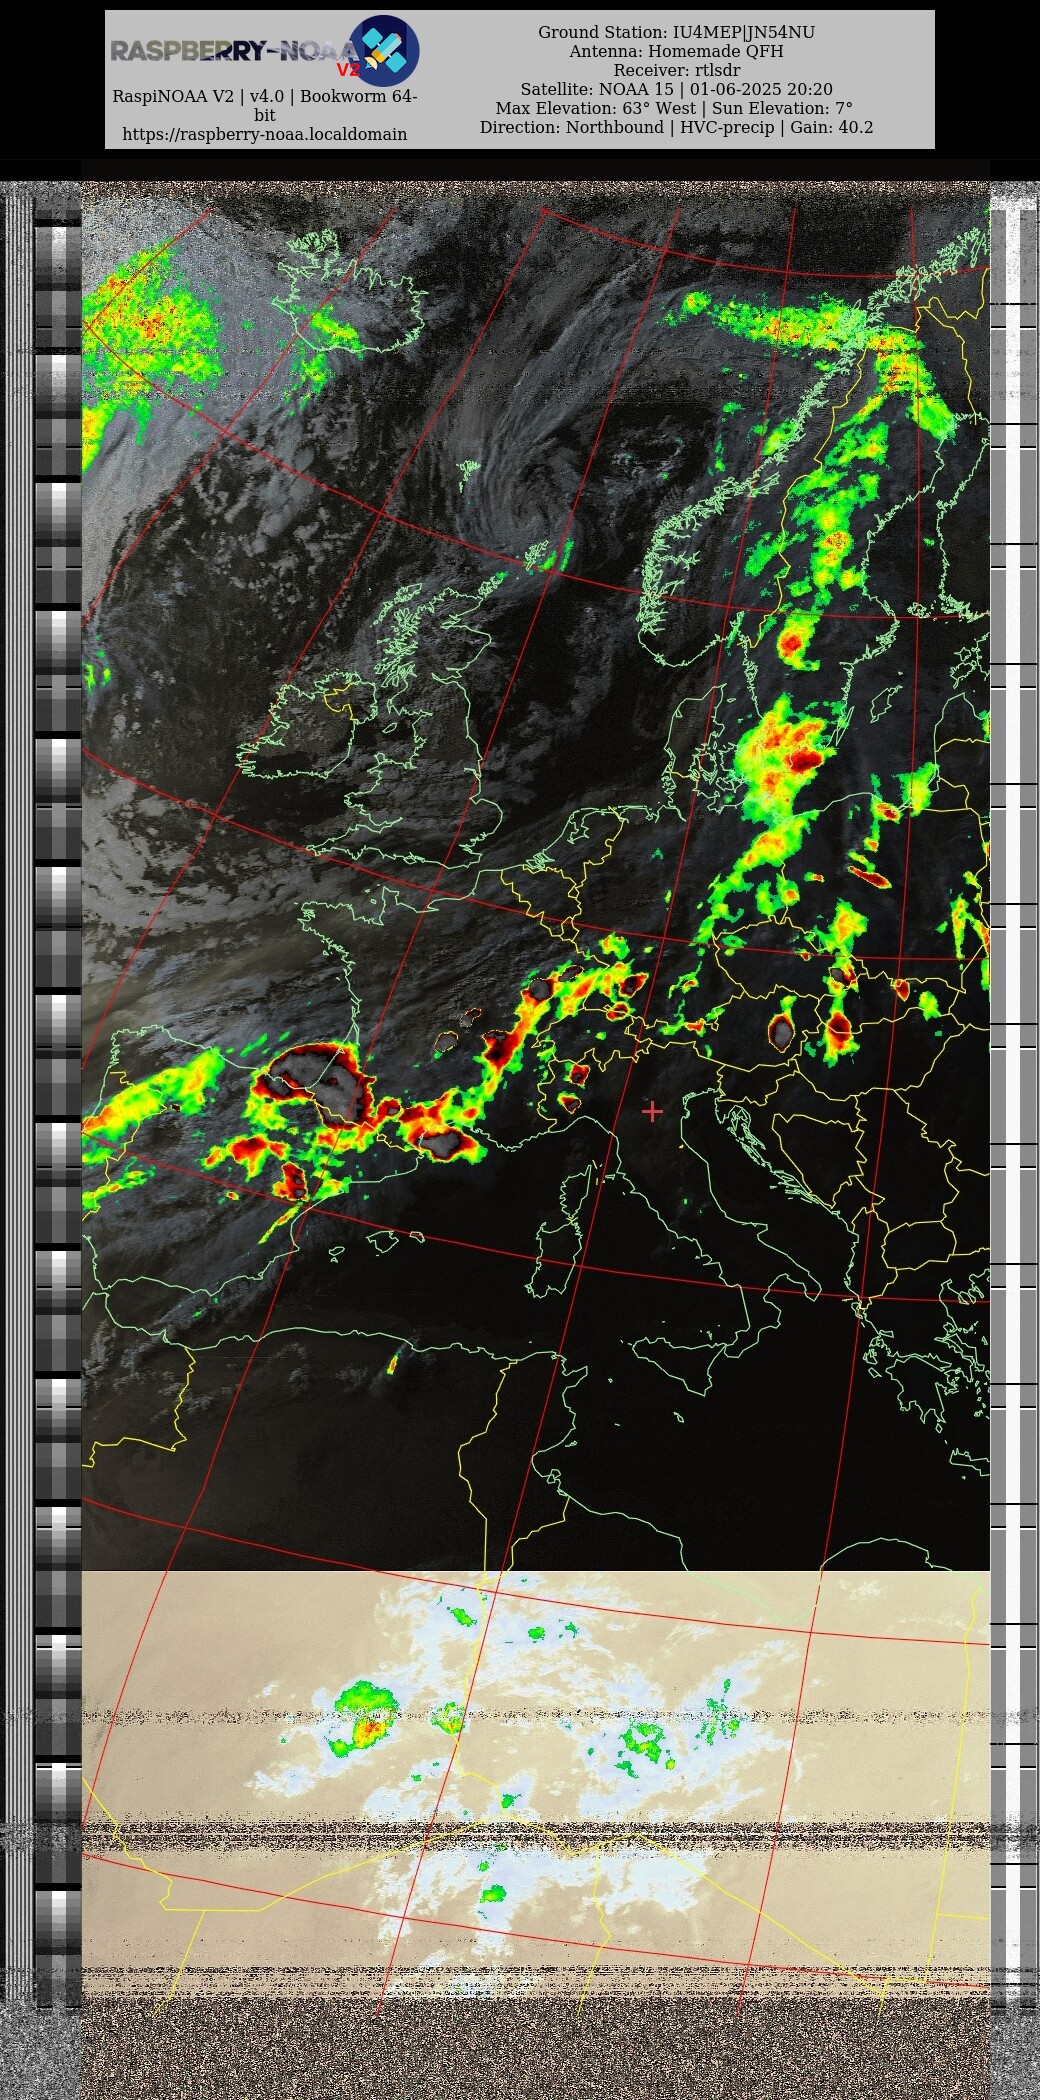Select the 'RaspiNOAA V2 | v4.0 | Bookworm 64-bit' text
Viewport: 1040px width, 2100px height.
tap(264, 106)
